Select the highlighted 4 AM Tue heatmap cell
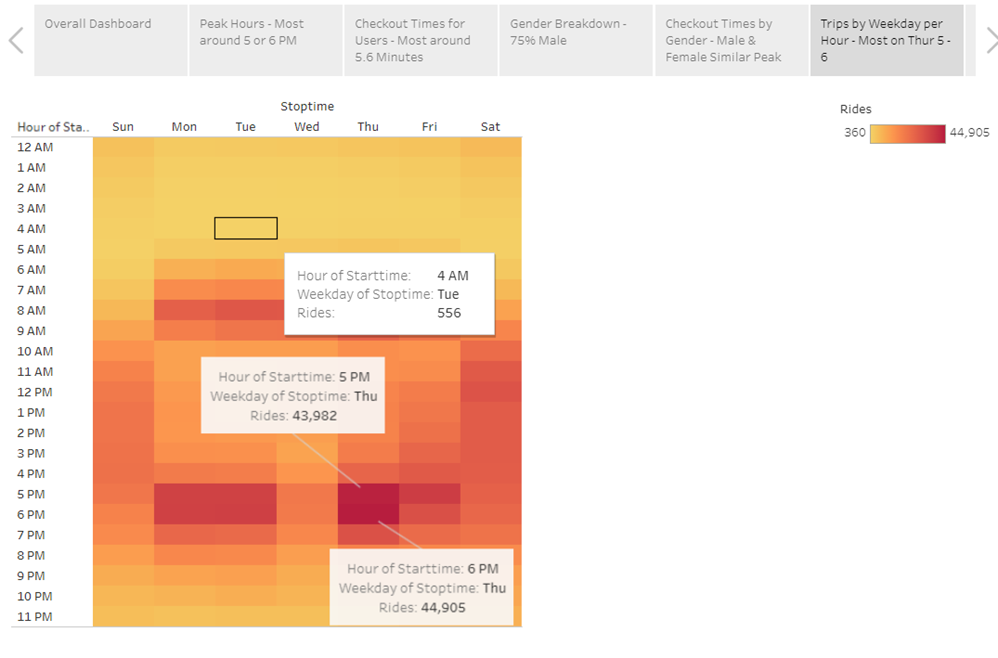 (245, 228)
